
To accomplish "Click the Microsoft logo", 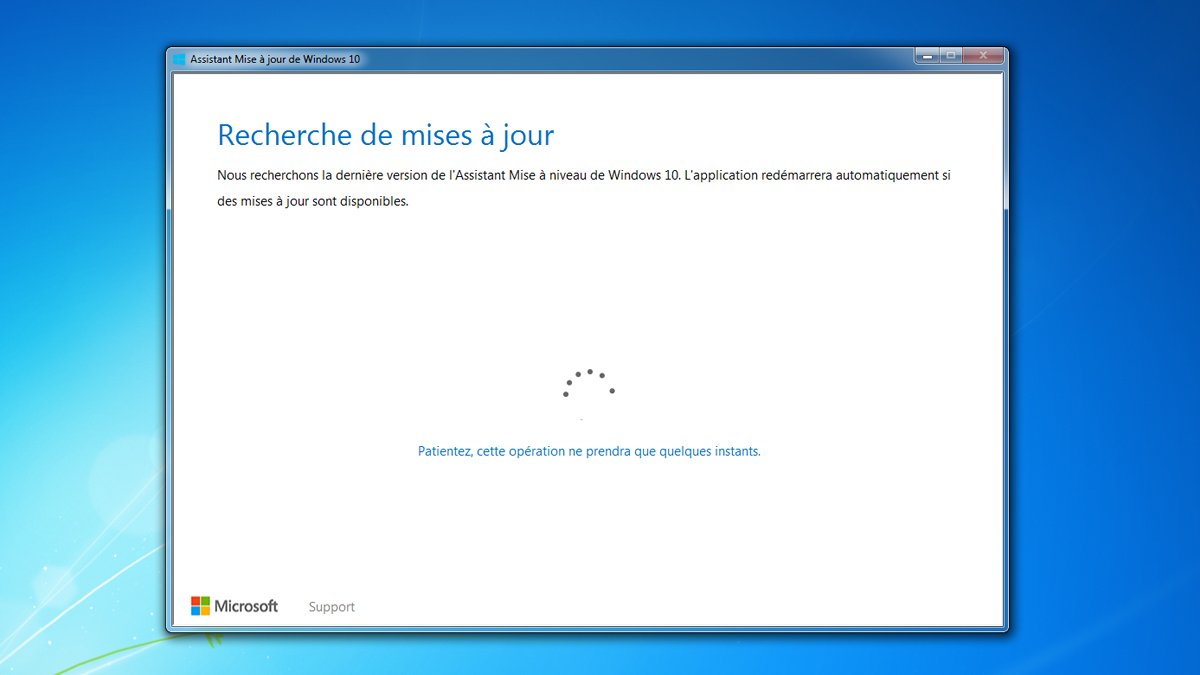I will click(234, 606).
